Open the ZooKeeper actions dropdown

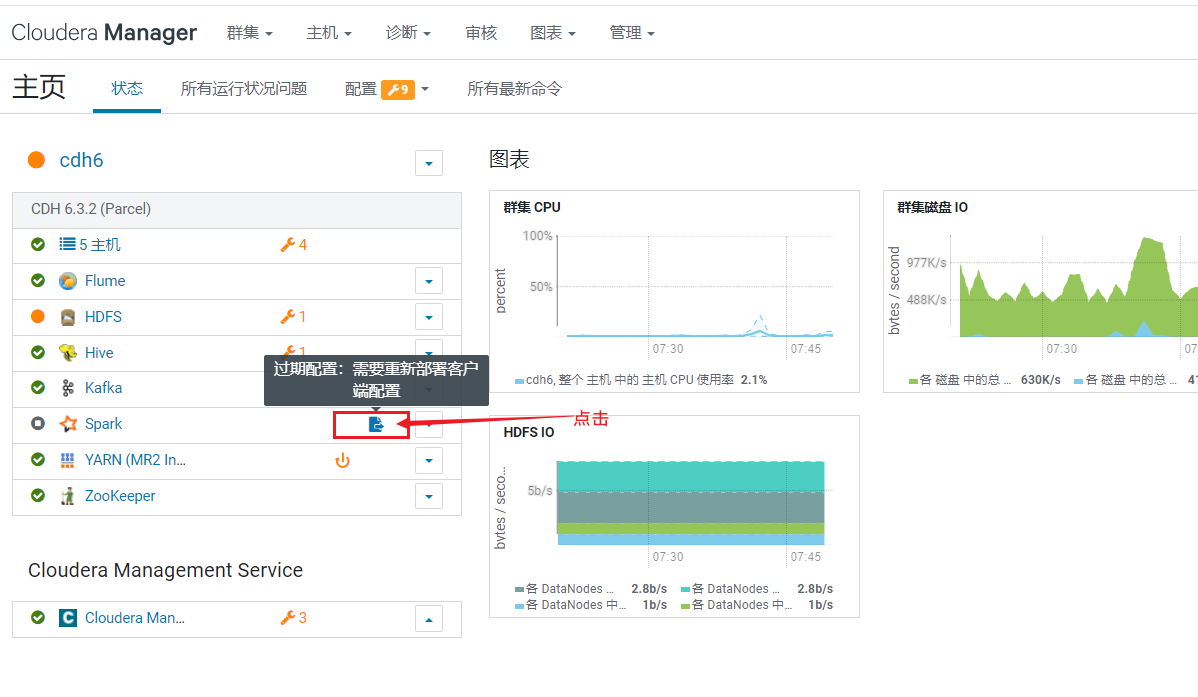click(x=429, y=497)
